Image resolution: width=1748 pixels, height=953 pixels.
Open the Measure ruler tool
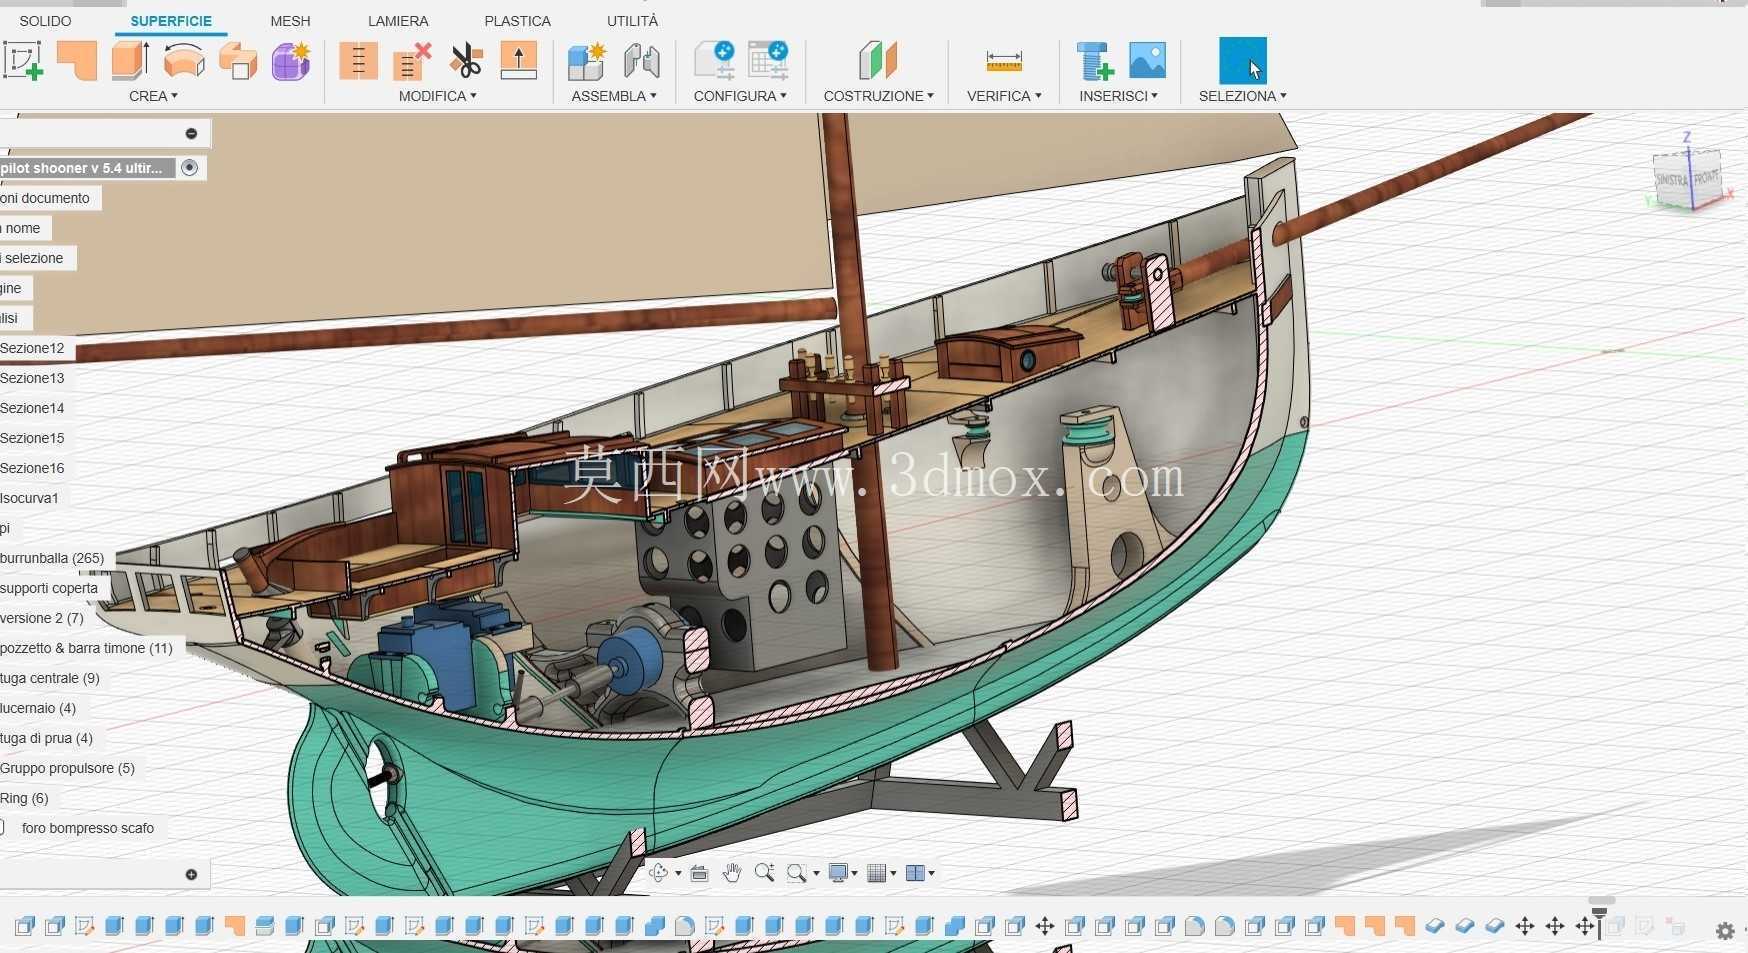[1004, 61]
